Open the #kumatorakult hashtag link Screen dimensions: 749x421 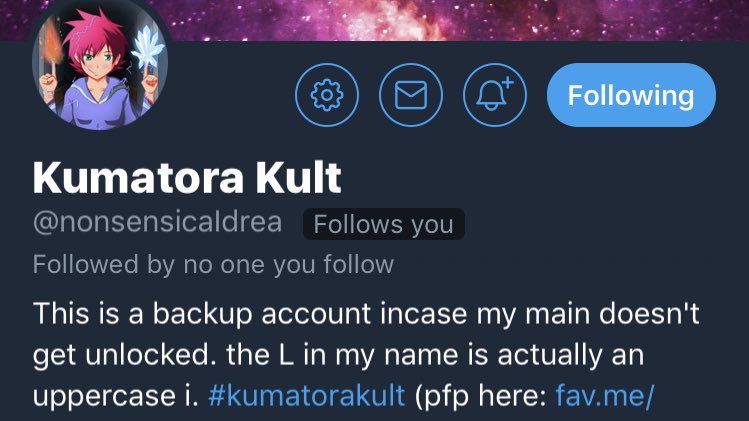[x=307, y=395]
